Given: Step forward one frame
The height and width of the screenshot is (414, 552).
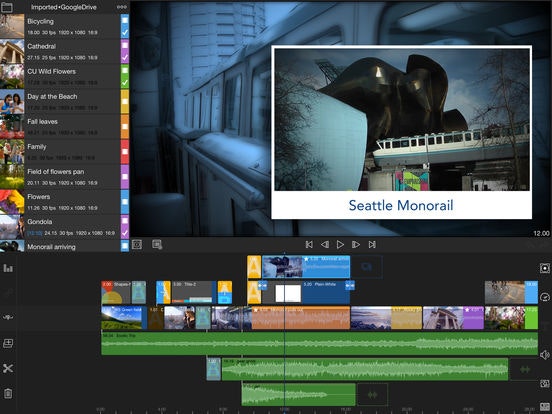Looking at the screenshot, I should 356,244.
